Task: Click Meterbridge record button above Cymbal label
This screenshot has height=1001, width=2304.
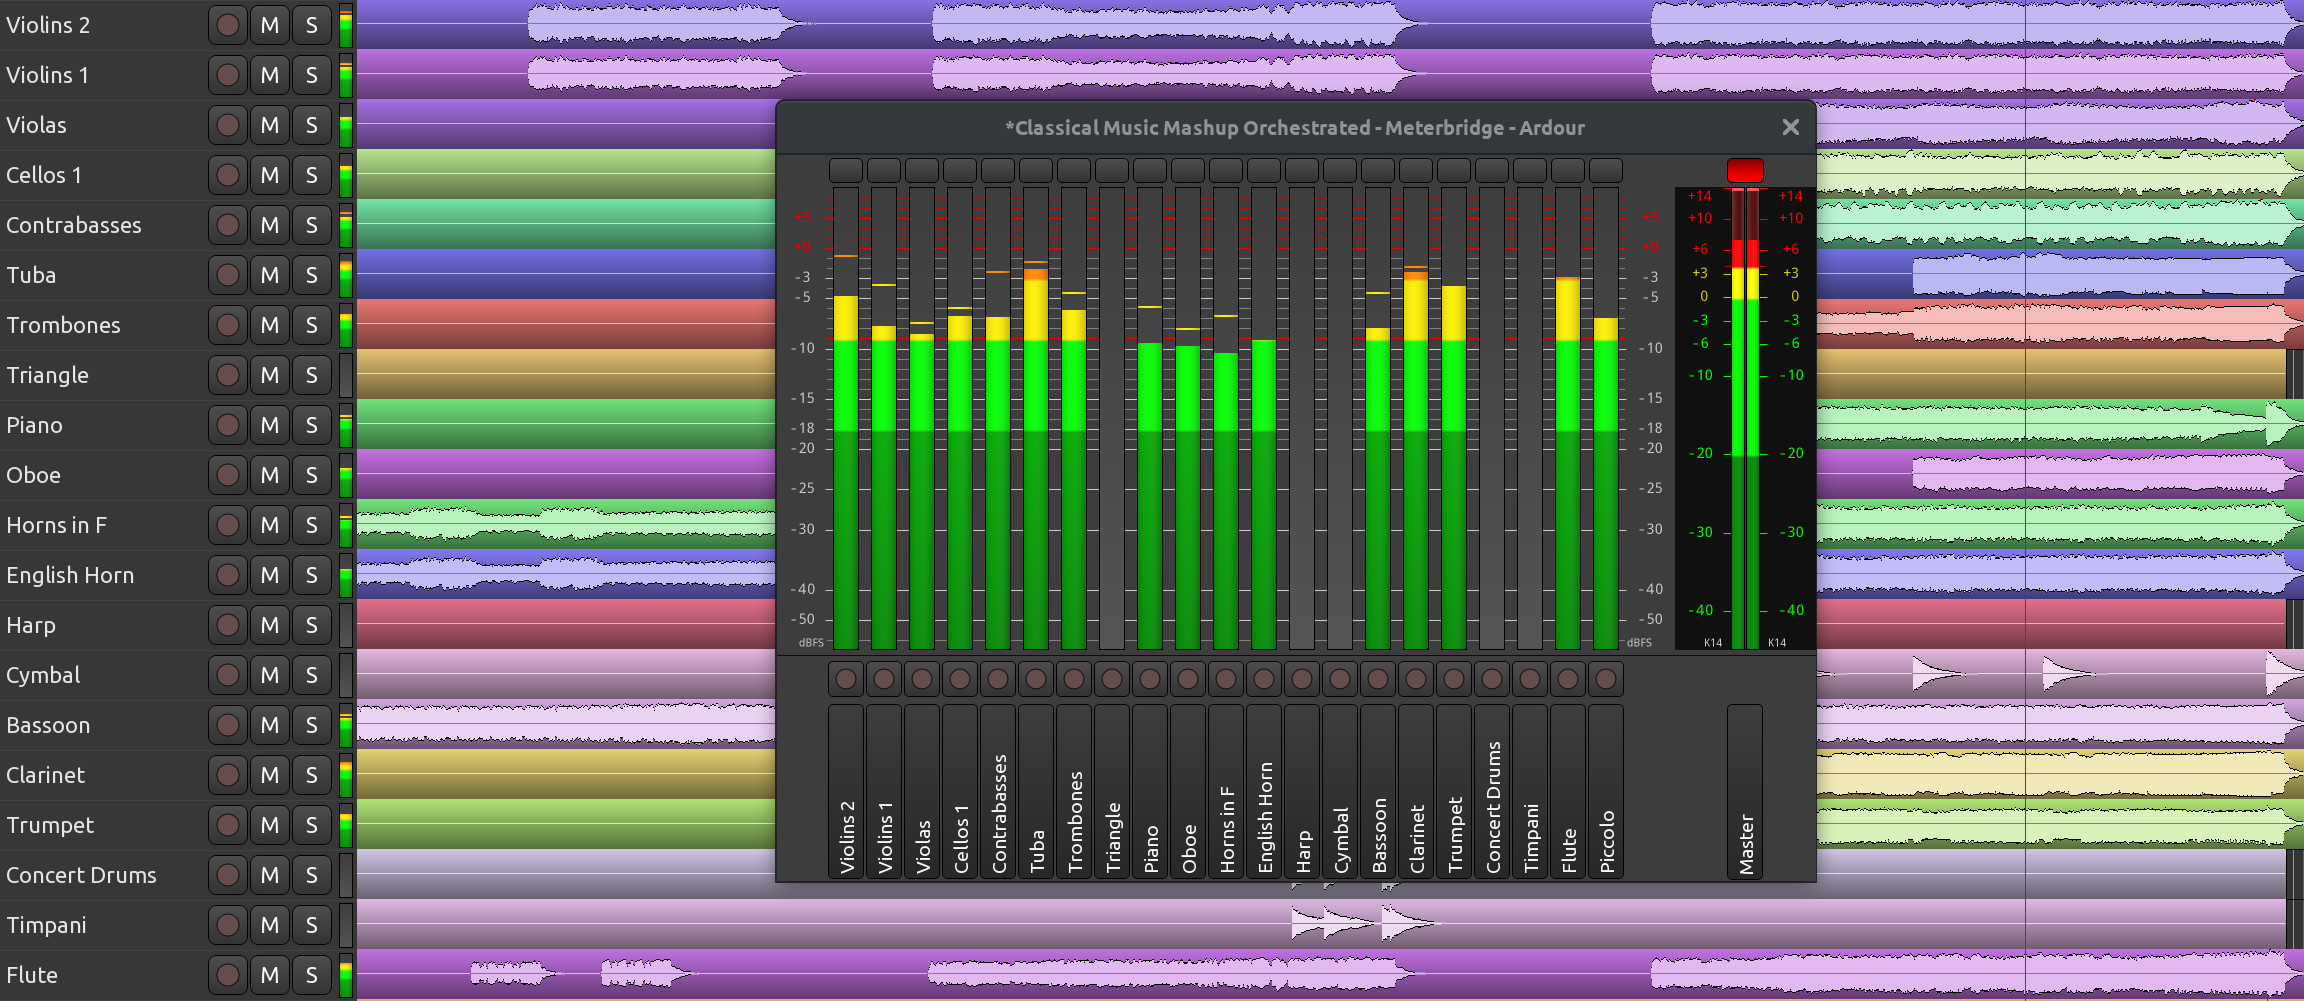Action: pyautogui.click(x=1340, y=679)
